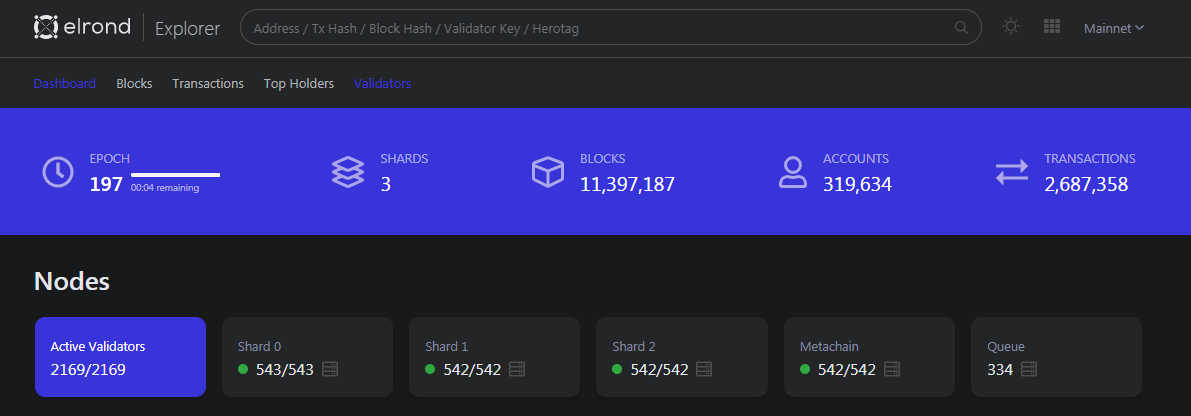Image resolution: width=1191 pixels, height=416 pixels.
Task: Click the Shard 0 block icon
Action: coord(330,370)
